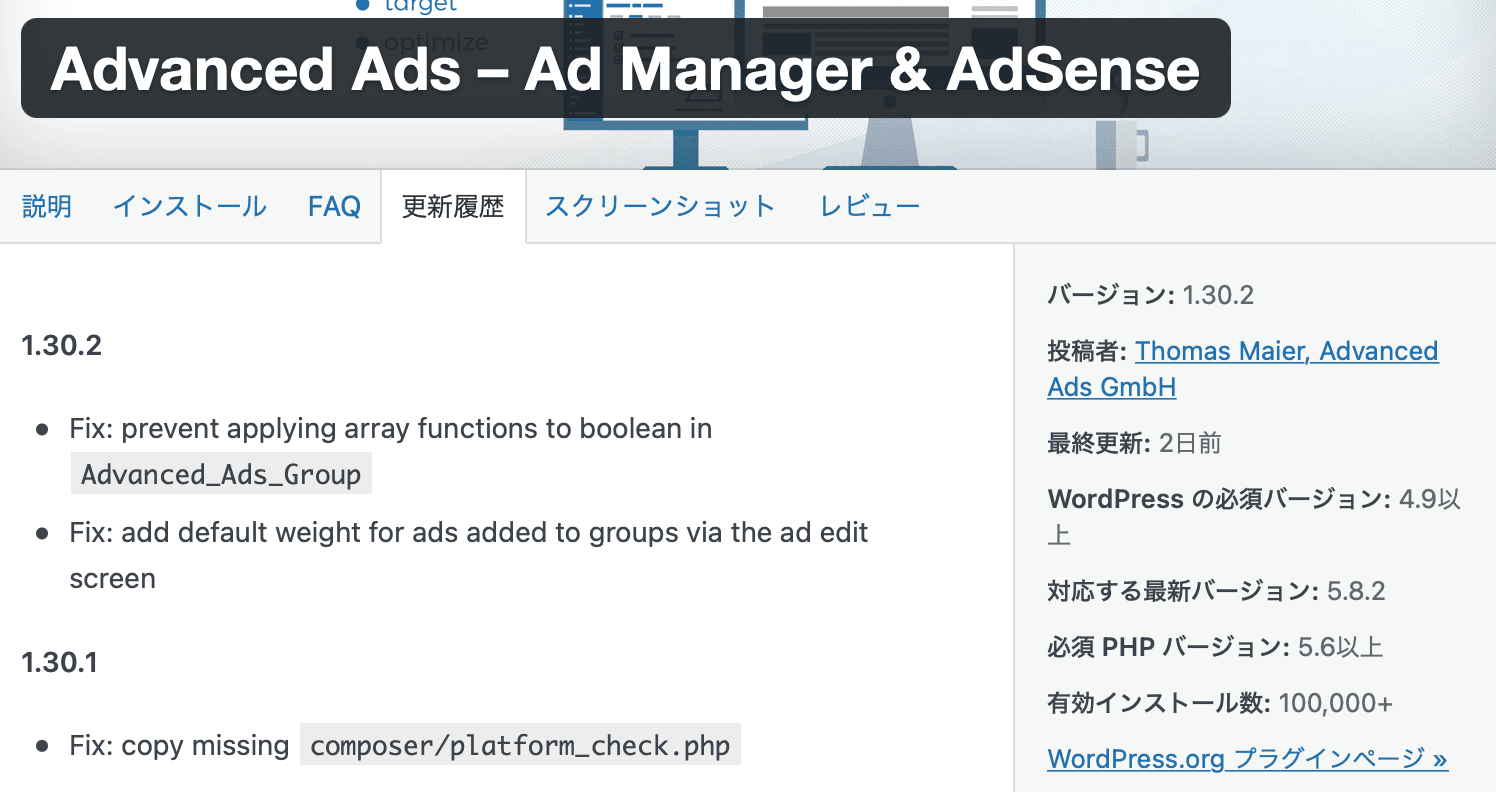Click the 有効インストール数: 100,000+ entry
Viewport: 1496px width, 792px height.
1220,703
